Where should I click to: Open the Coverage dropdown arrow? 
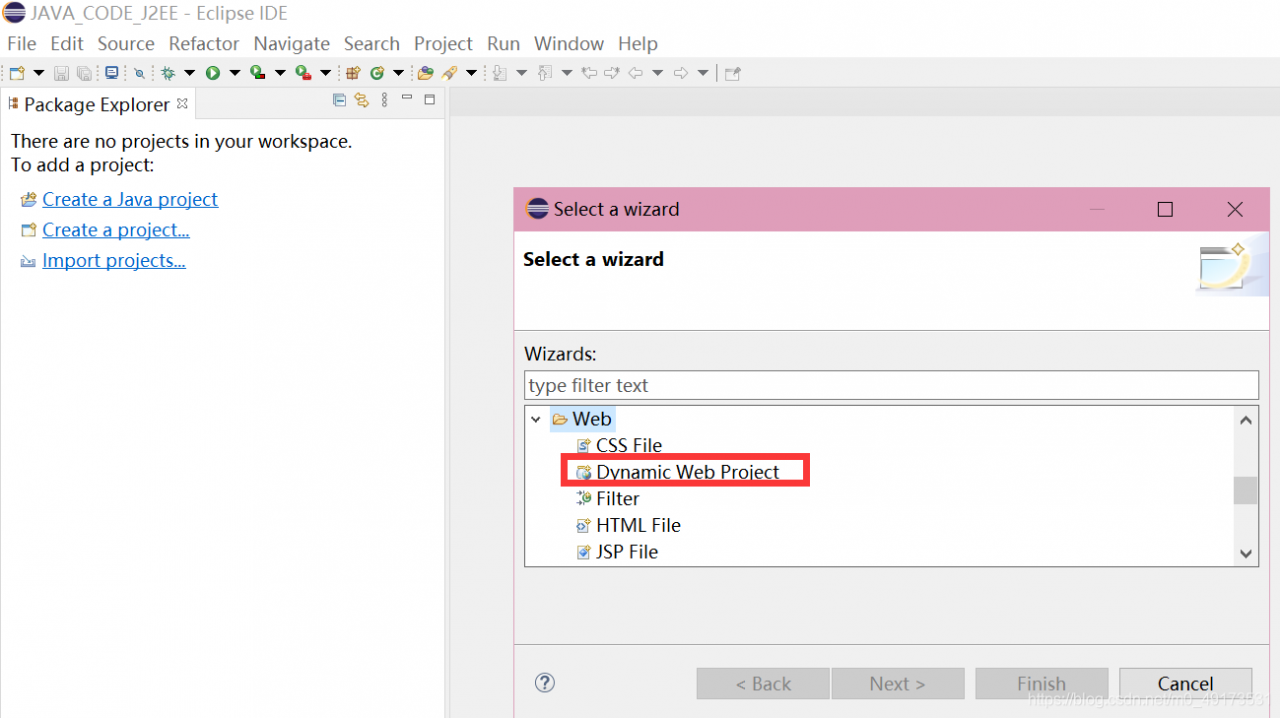(280, 73)
